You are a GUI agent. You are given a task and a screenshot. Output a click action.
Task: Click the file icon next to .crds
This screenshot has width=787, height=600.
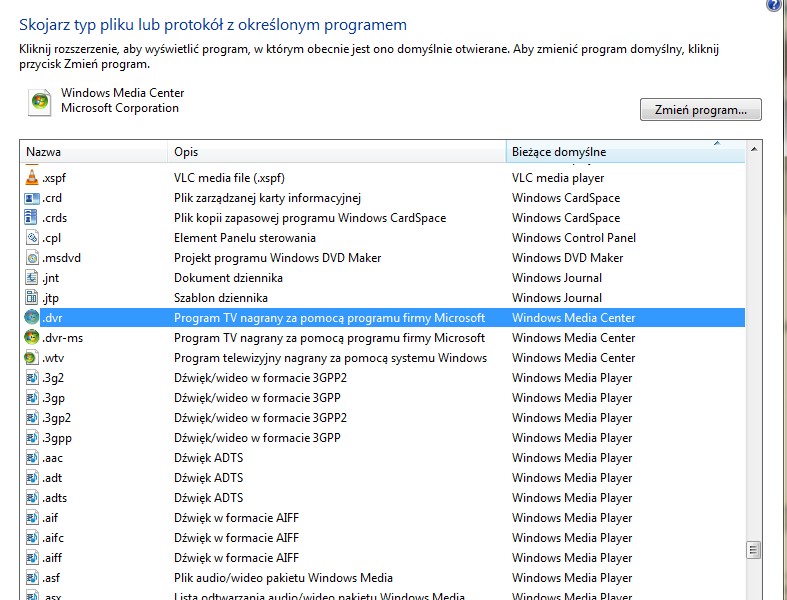31,217
